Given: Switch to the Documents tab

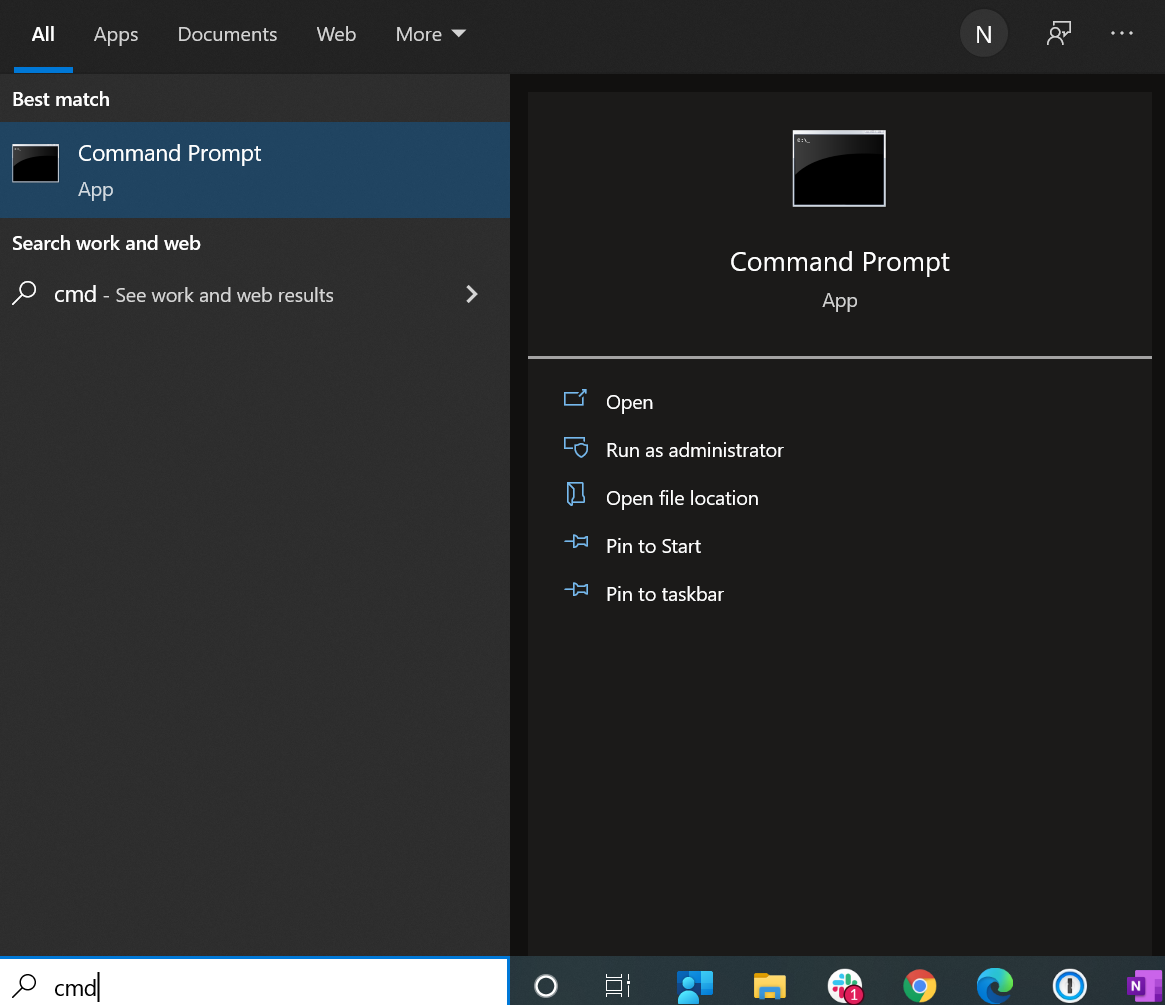Looking at the screenshot, I should coord(227,33).
